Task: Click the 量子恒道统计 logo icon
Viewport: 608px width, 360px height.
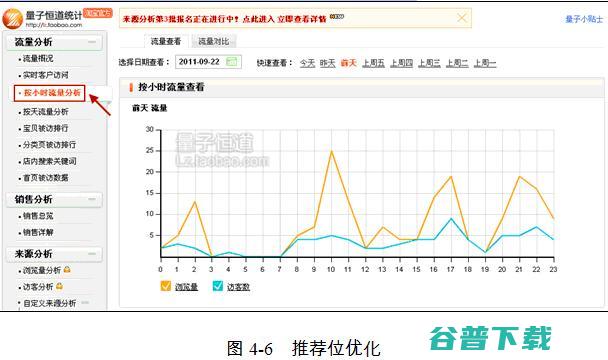Action: pos(12,18)
